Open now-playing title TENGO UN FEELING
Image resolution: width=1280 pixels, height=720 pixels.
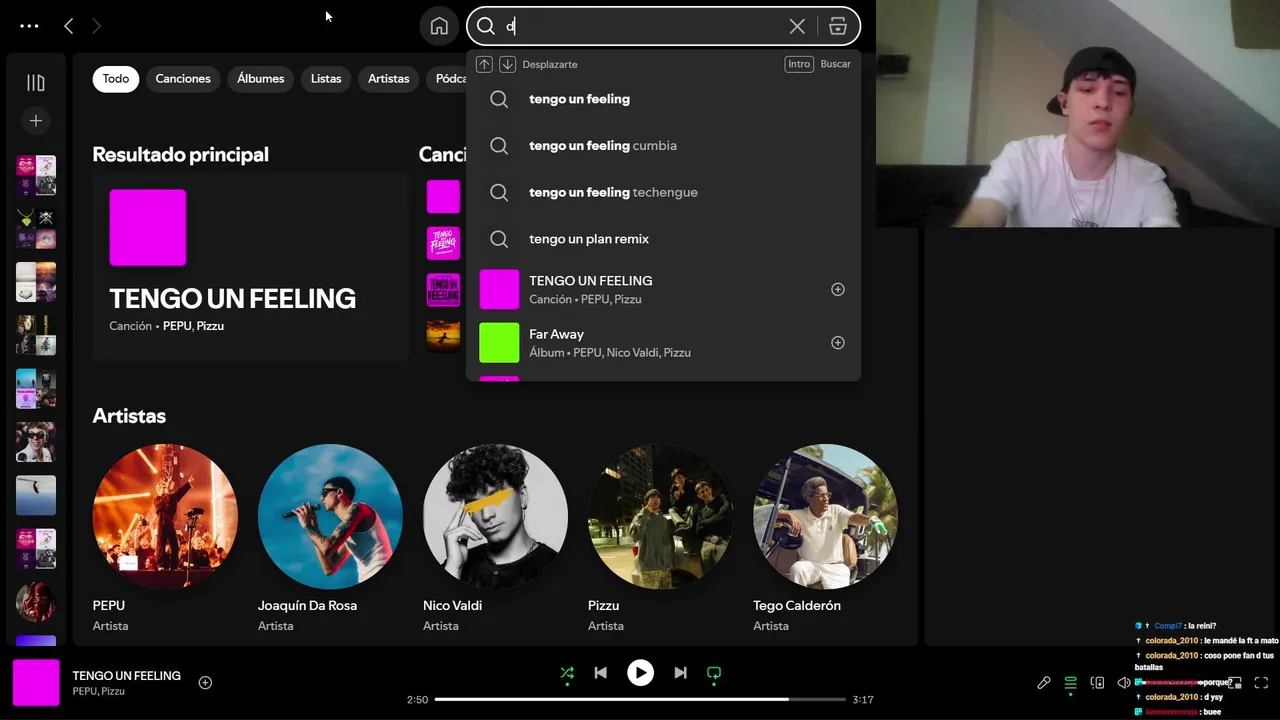tap(126, 676)
